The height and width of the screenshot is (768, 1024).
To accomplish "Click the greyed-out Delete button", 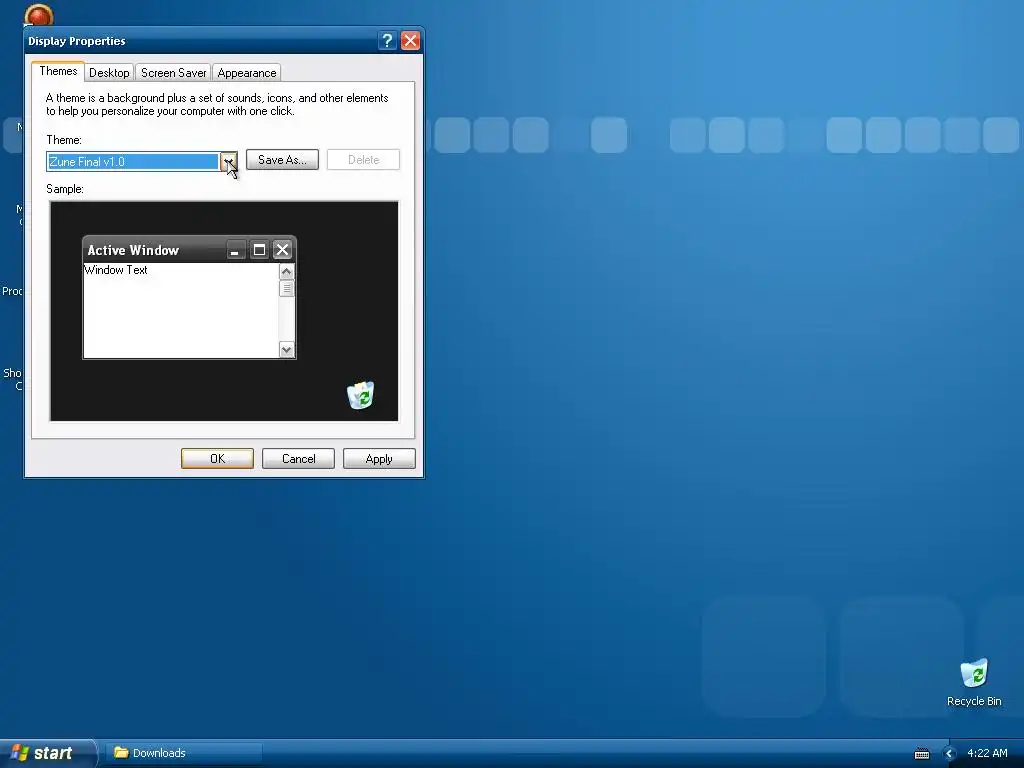I will point(363,160).
